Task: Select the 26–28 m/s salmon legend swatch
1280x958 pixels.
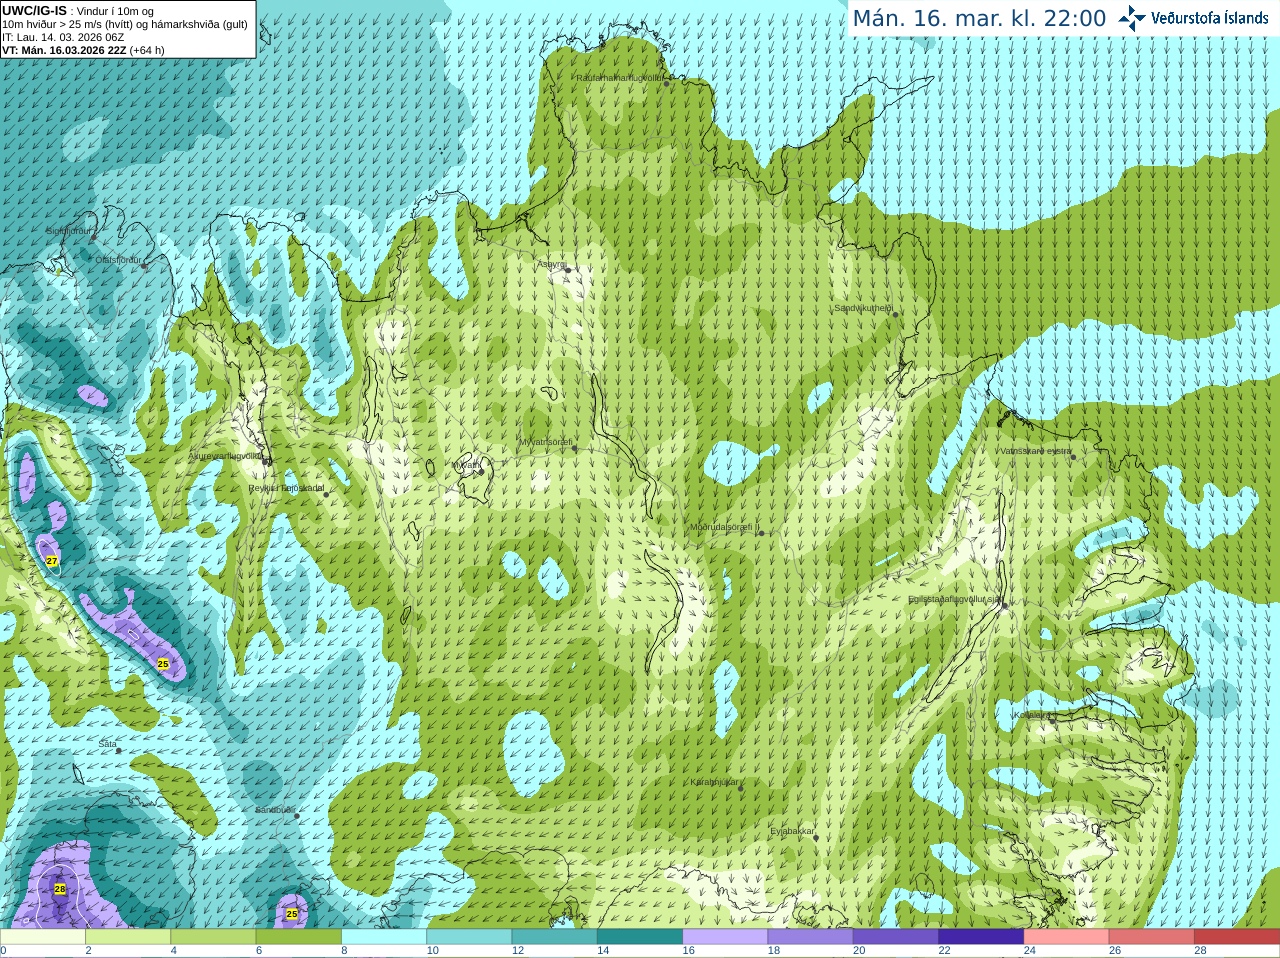Action: pos(1152,937)
